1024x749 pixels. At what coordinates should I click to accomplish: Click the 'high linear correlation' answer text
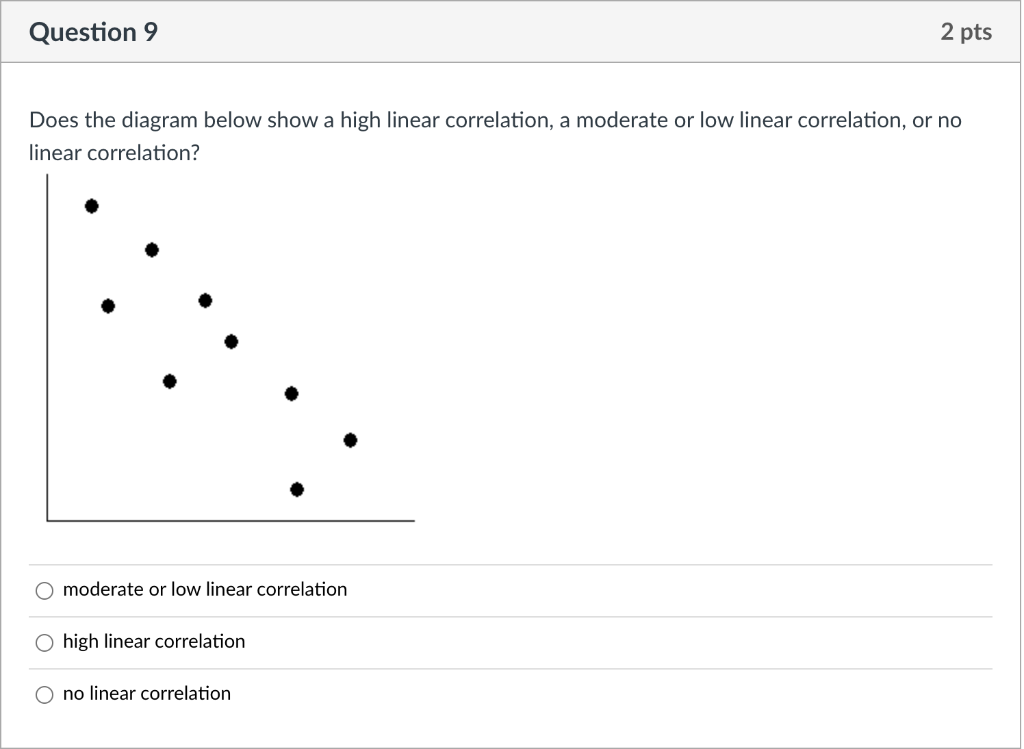point(152,641)
